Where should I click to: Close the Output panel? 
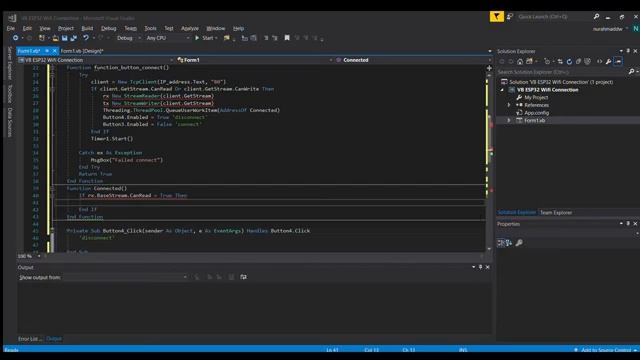487,267
